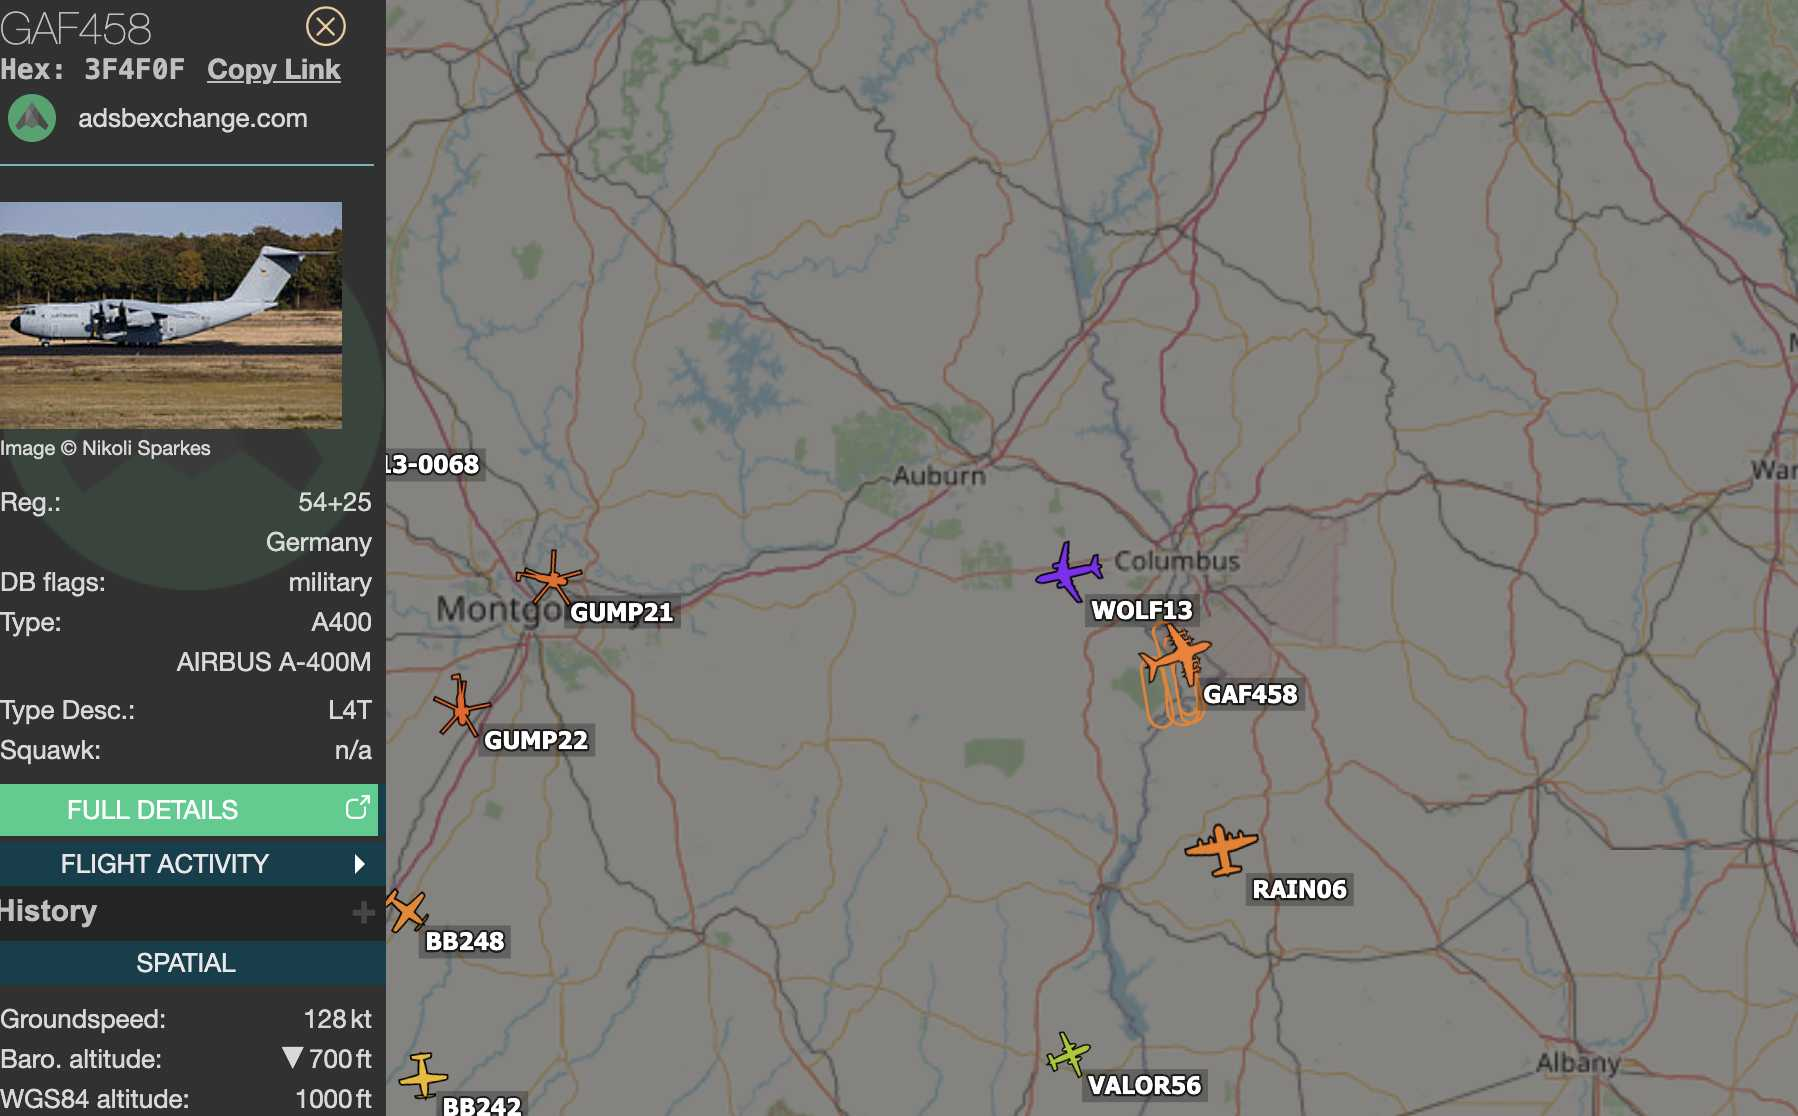Select the GUMP22 helicopter icon

point(461,706)
